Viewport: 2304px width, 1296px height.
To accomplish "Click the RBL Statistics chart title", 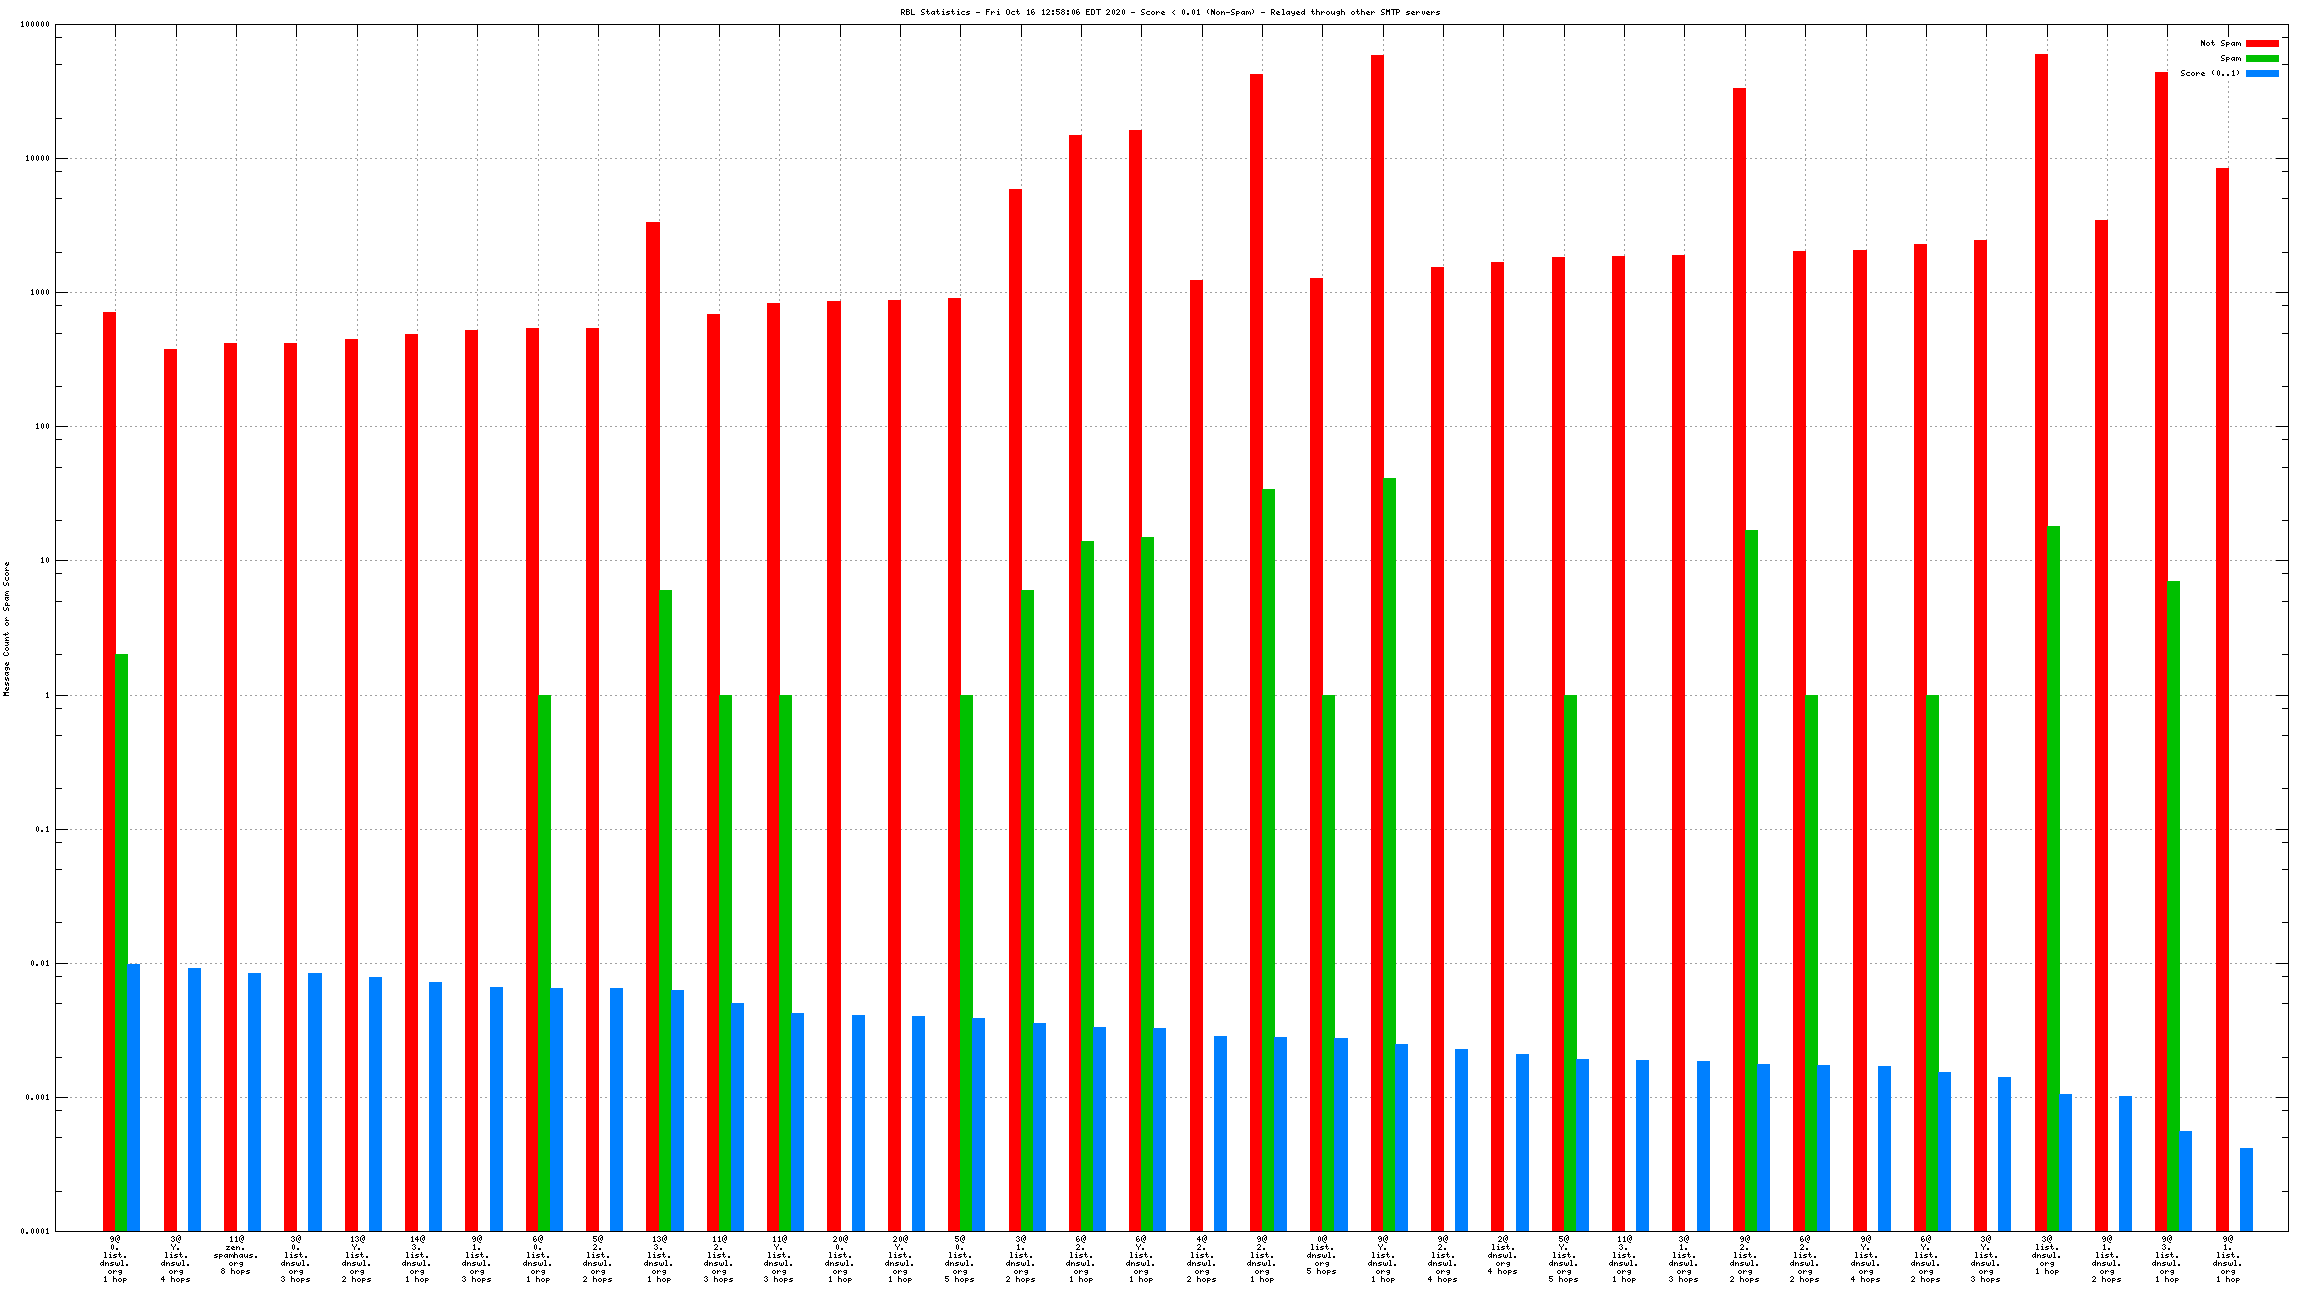I will tap(1170, 13).
